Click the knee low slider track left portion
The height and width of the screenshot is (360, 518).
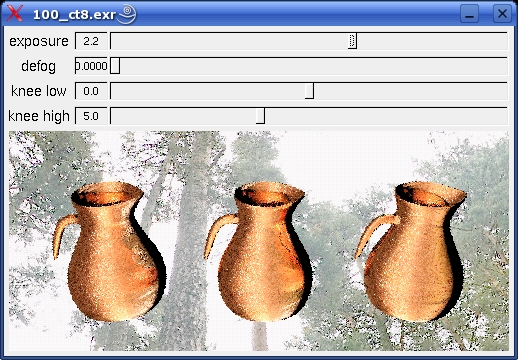pyautogui.click(x=167, y=91)
